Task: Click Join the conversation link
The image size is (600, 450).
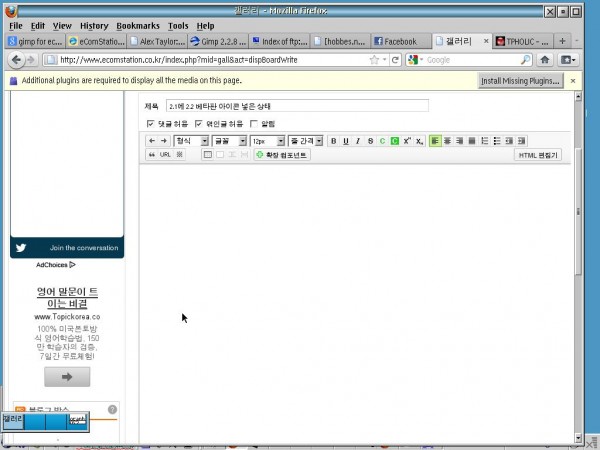Action: pos(84,248)
